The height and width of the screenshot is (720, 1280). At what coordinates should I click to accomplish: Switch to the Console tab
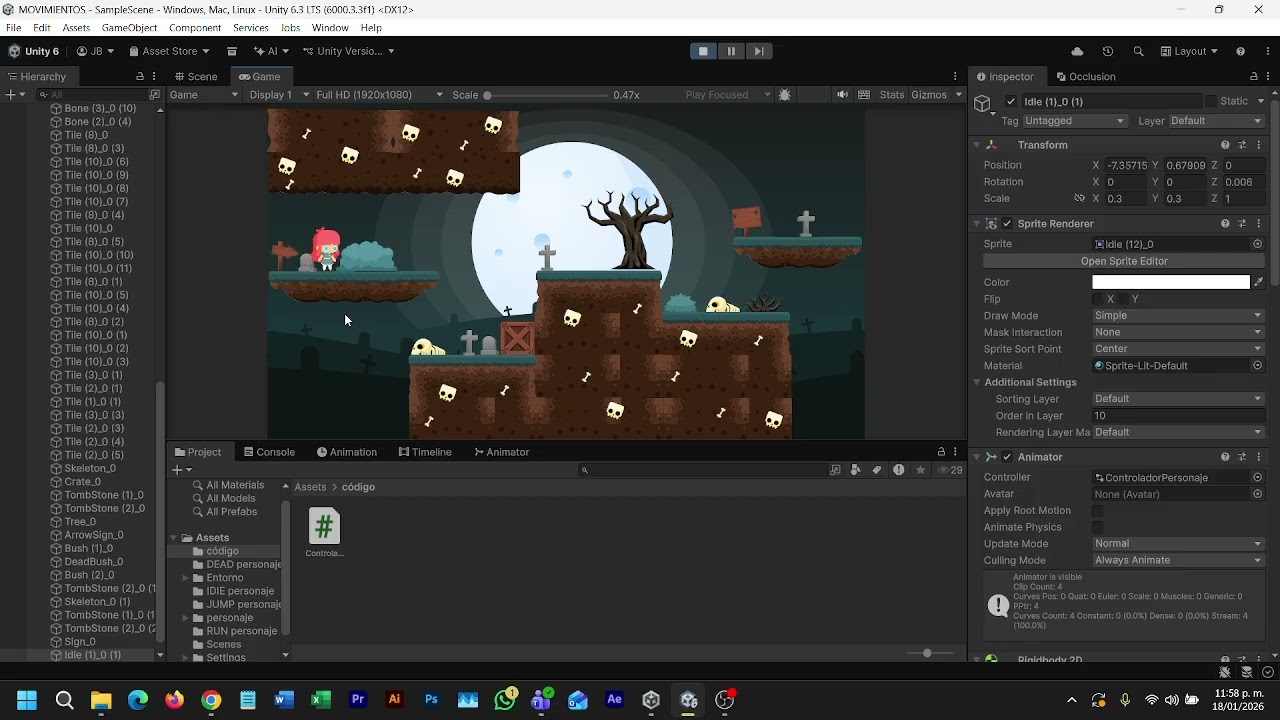268,452
